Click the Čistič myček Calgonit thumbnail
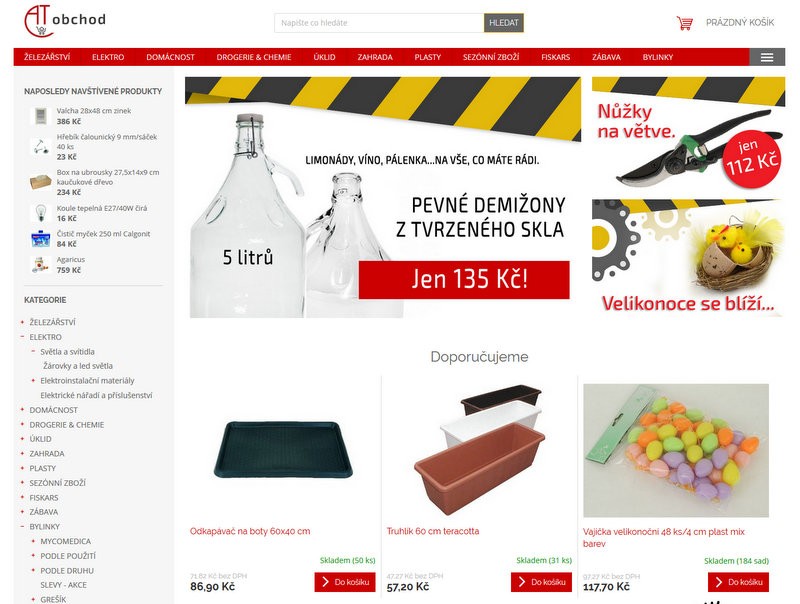The width and height of the screenshot is (800, 604). click(40, 239)
